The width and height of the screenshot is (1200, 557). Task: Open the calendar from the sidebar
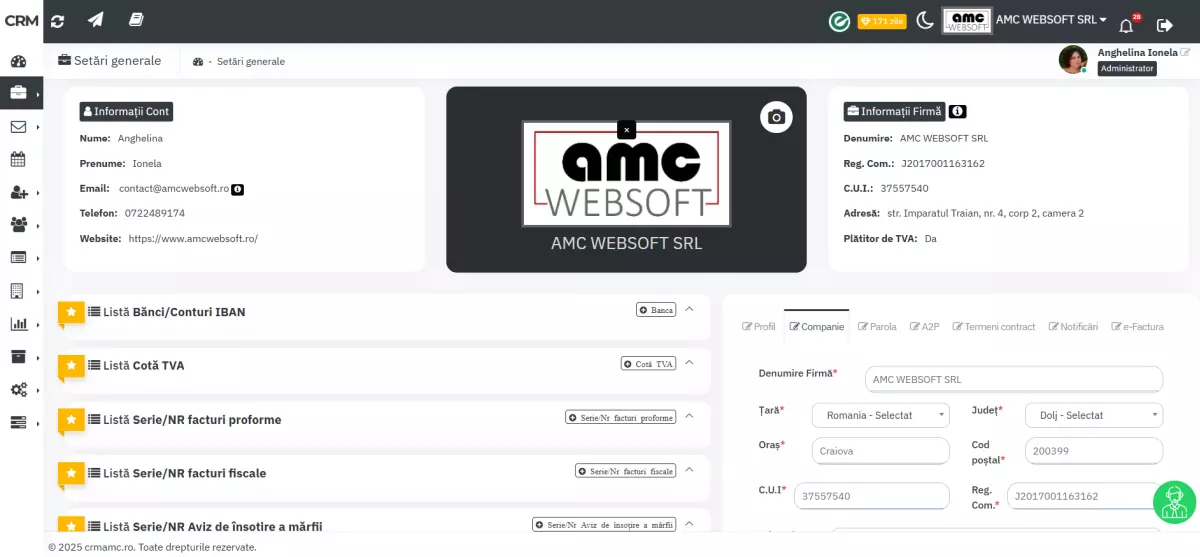(18, 159)
